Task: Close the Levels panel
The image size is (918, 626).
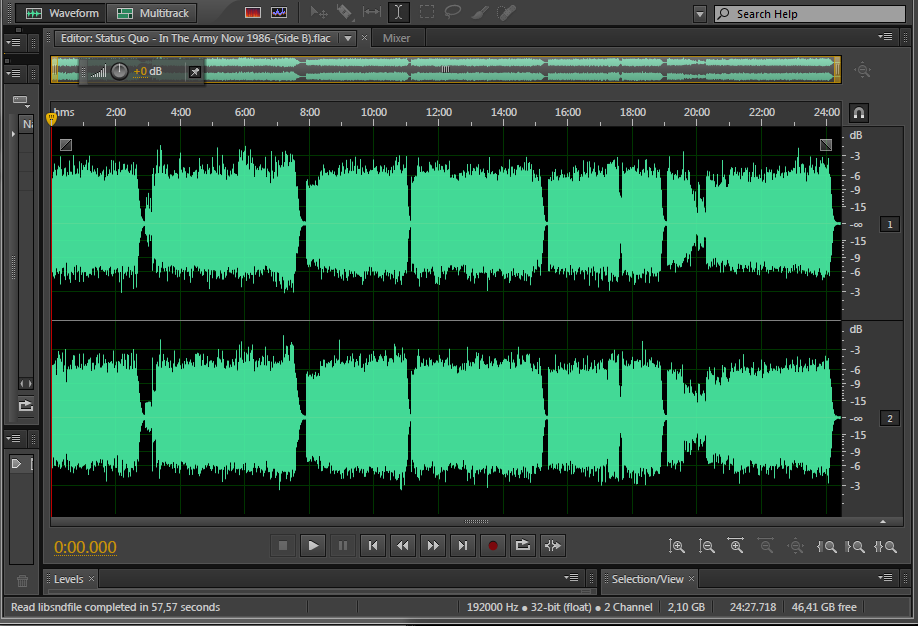Action: point(91,579)
